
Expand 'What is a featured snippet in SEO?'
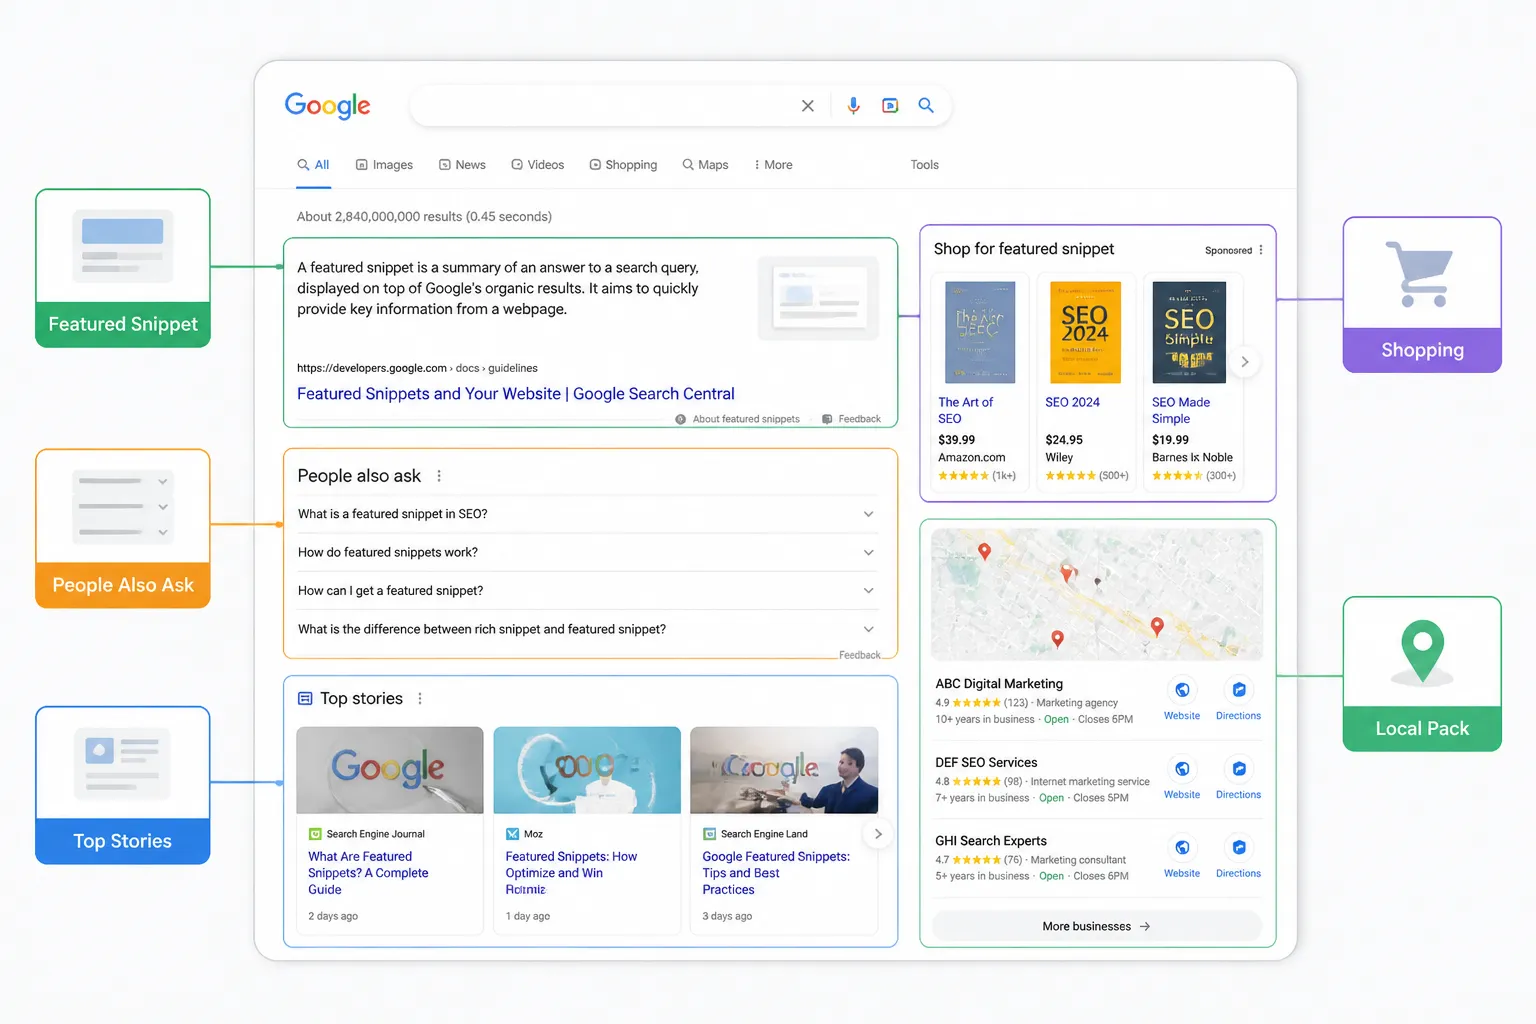(x=586, y=514)
